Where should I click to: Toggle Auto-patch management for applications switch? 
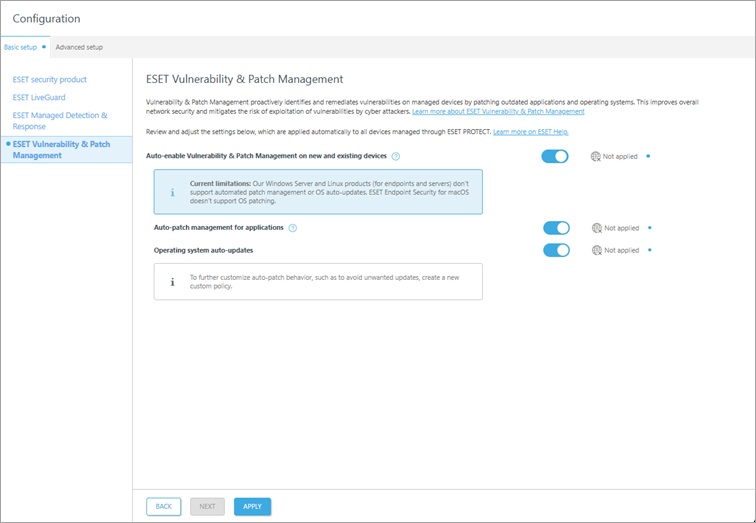556,228
